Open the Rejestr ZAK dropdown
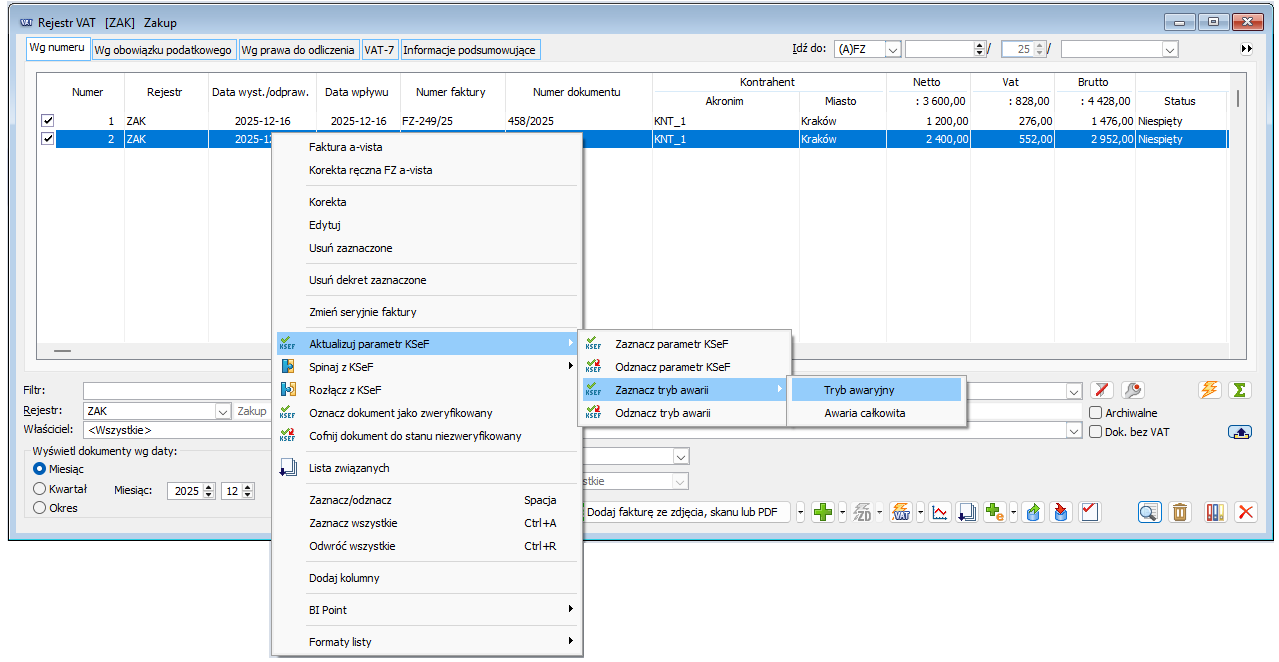1279x662 pixels. (x=222, y=411)
